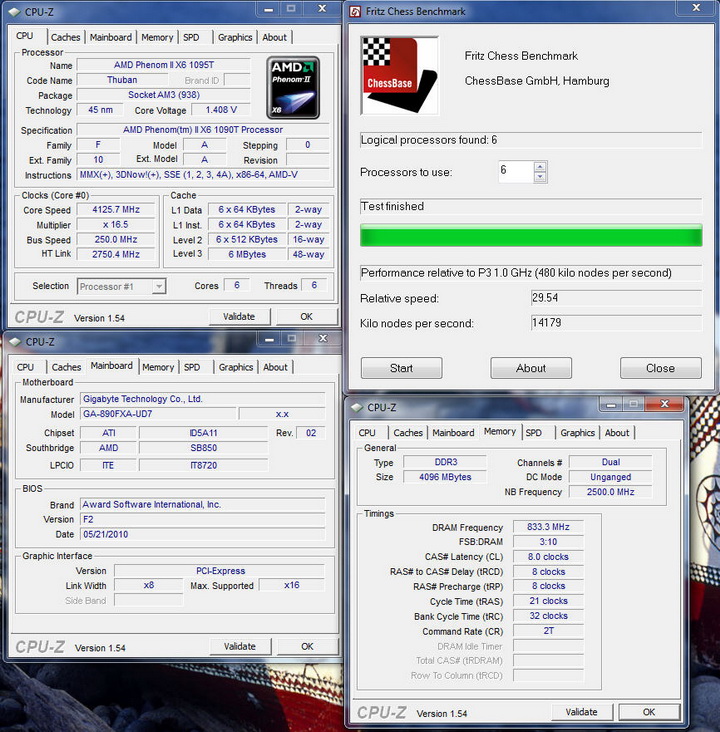The image size is (720, 732).
Task: Close the Fritz Chess Benchmark window via X
Action: click(696, 8)
